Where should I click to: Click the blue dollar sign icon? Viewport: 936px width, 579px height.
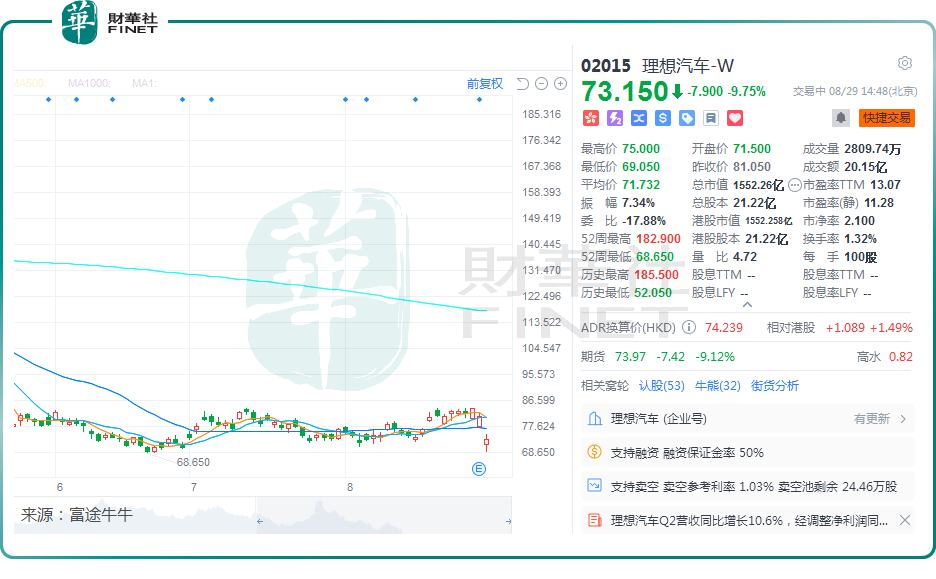pos(663,118)
